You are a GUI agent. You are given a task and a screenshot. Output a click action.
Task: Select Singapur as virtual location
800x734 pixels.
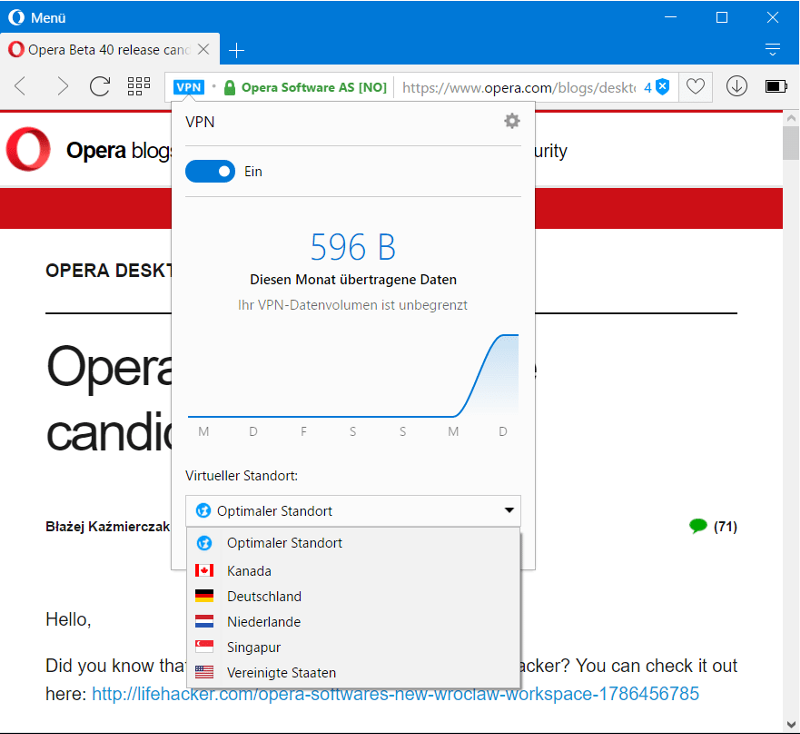tap(353, 647)
